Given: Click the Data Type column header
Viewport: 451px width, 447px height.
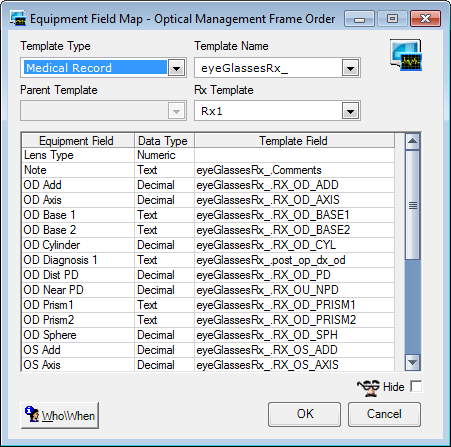Looking at the screenshot, I should [x=164, y=141].
